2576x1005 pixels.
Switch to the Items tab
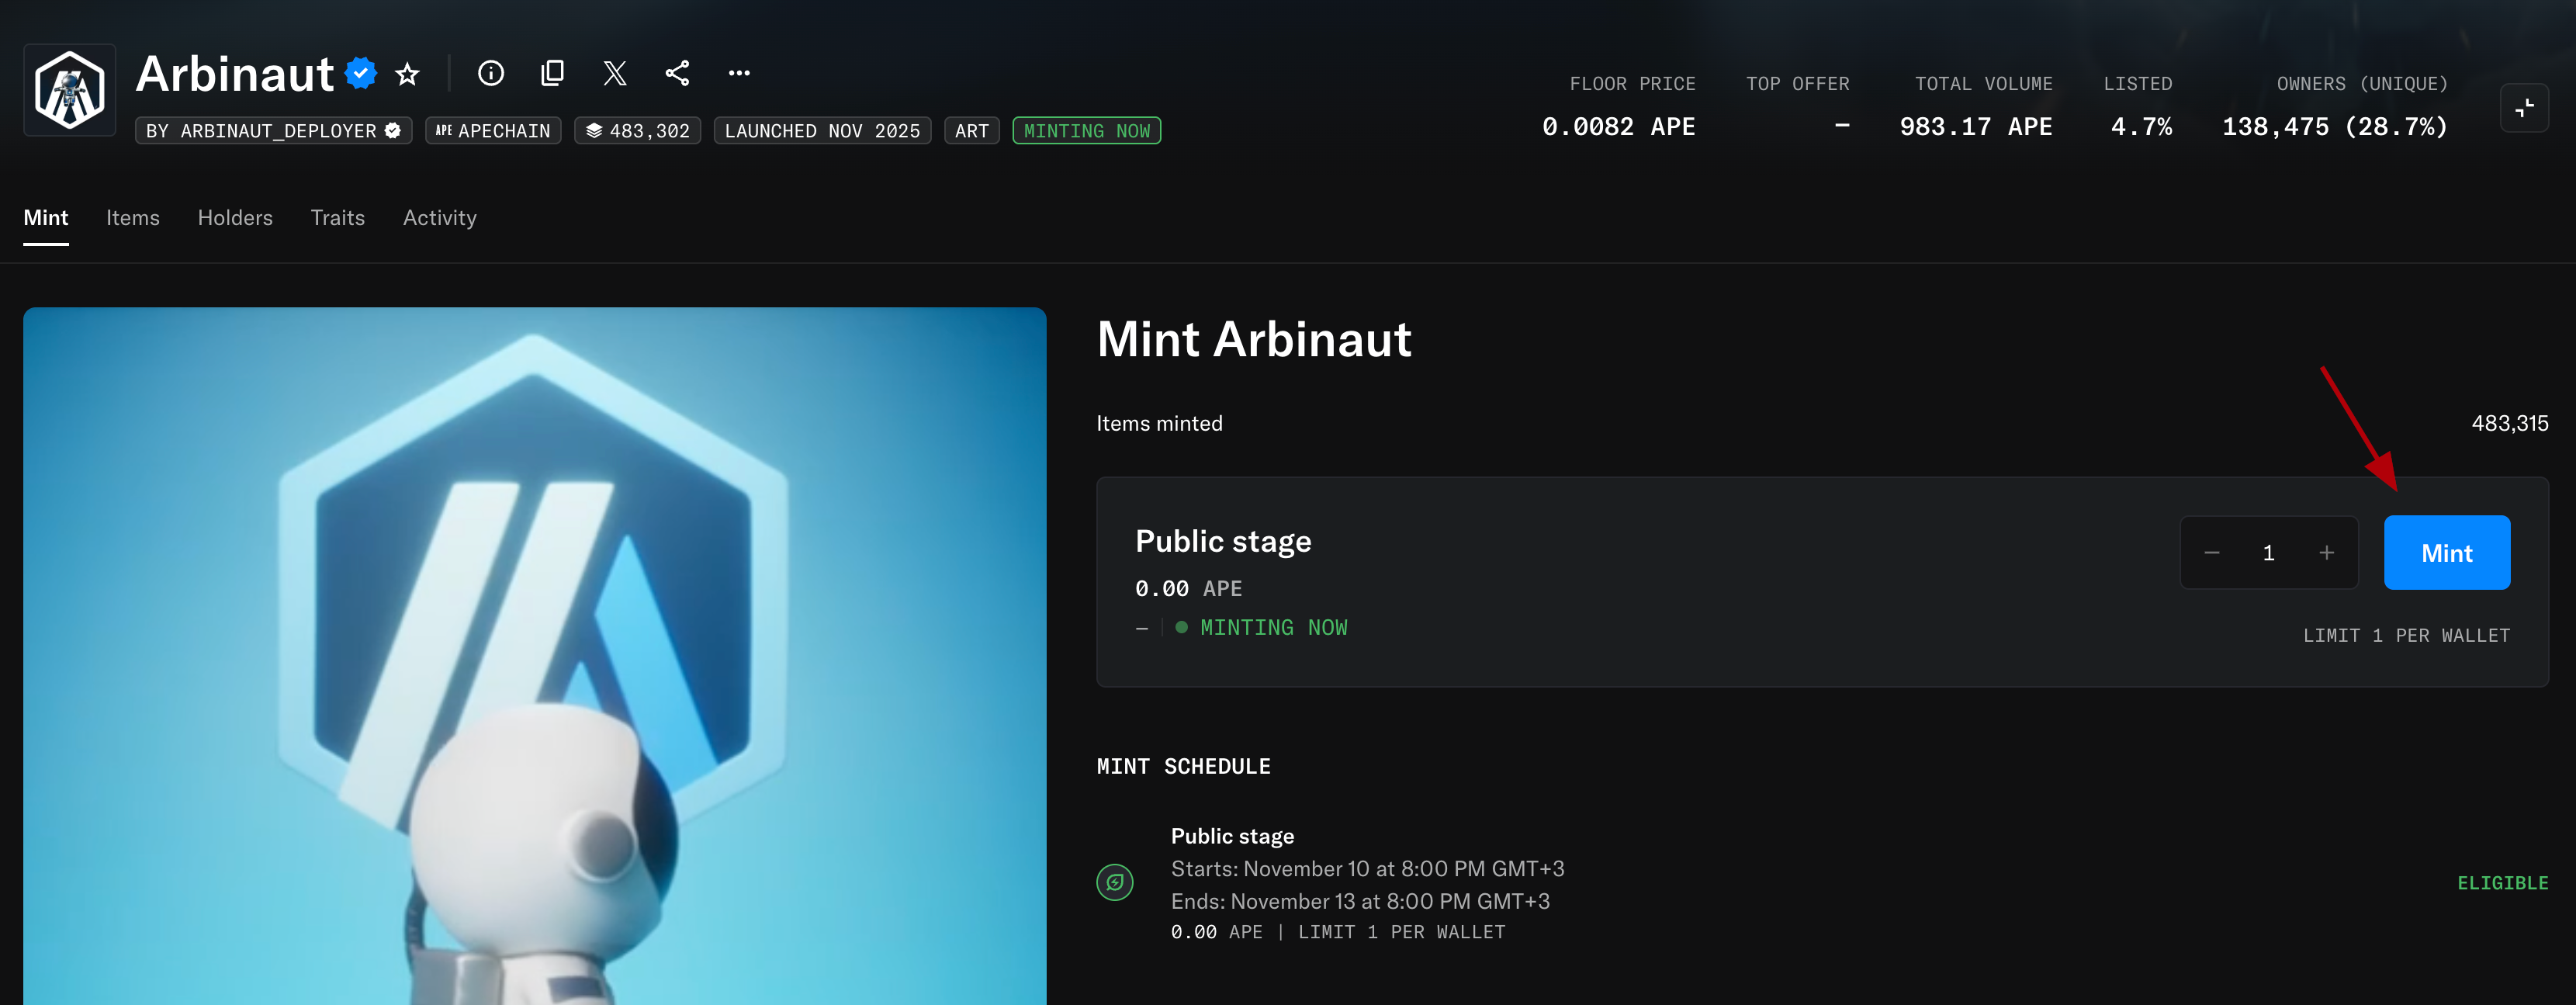133,218
